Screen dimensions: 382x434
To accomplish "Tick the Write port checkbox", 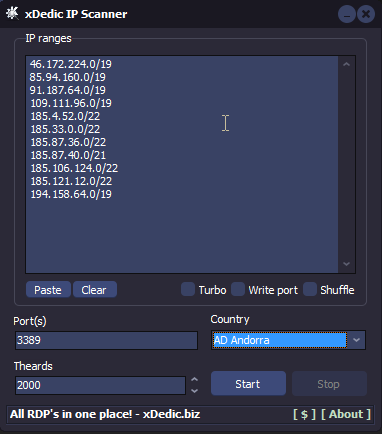I will pos(238,289).
